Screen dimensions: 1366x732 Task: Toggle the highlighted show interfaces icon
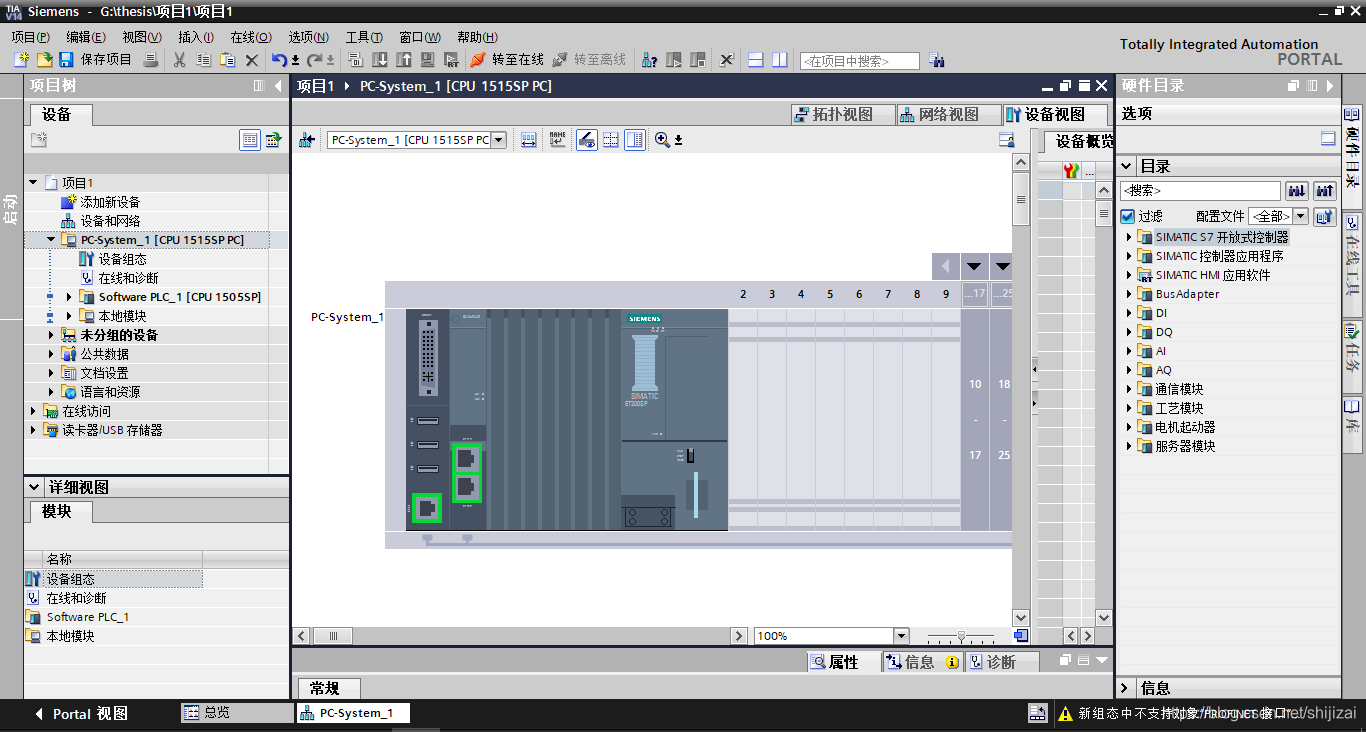pos(587,140)
